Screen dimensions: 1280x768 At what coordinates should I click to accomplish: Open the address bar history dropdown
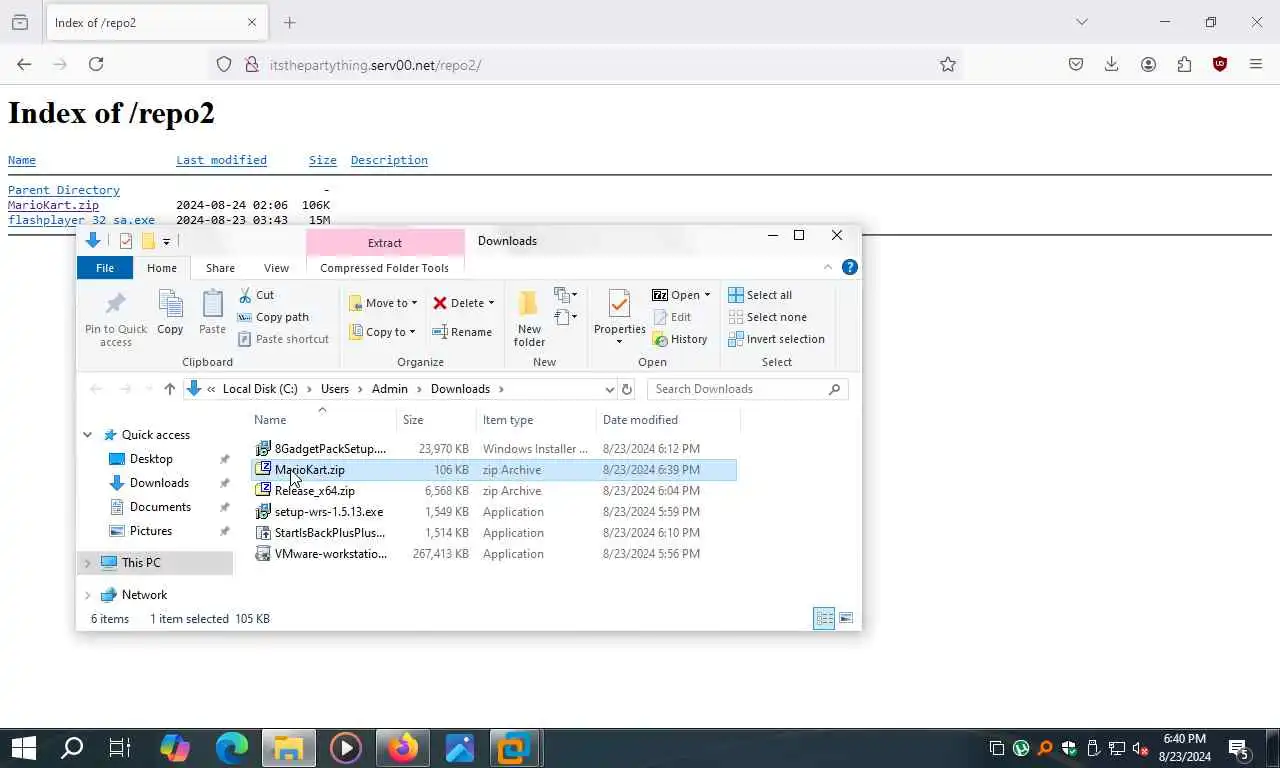click(609, 389)
